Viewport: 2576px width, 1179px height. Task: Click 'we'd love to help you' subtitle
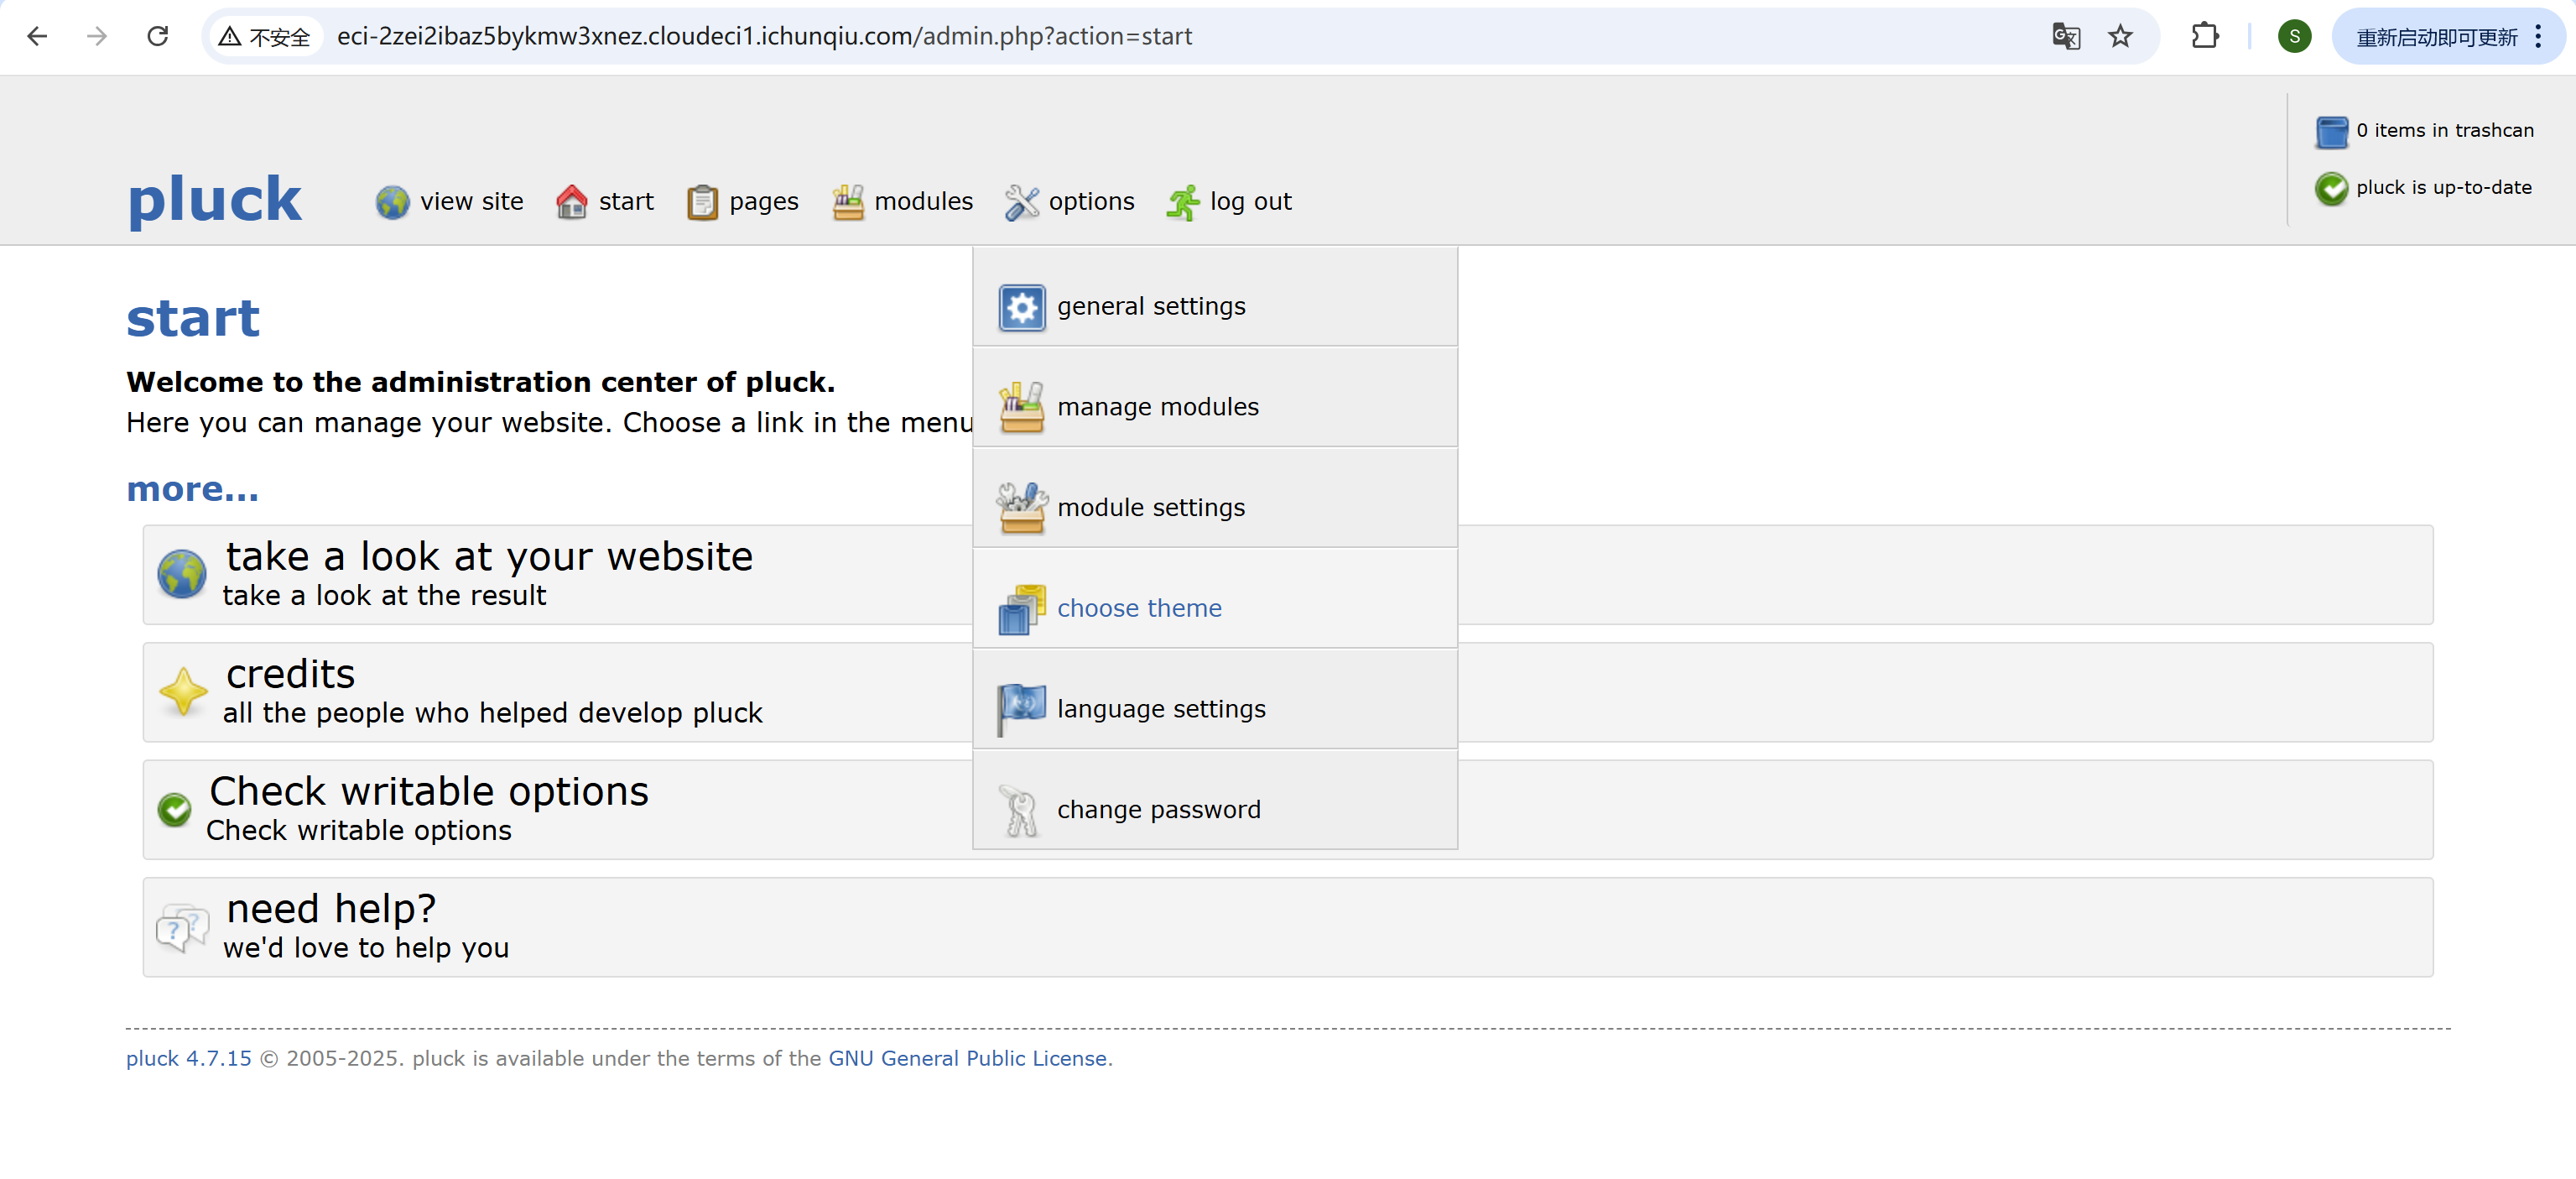click(366, 949)
